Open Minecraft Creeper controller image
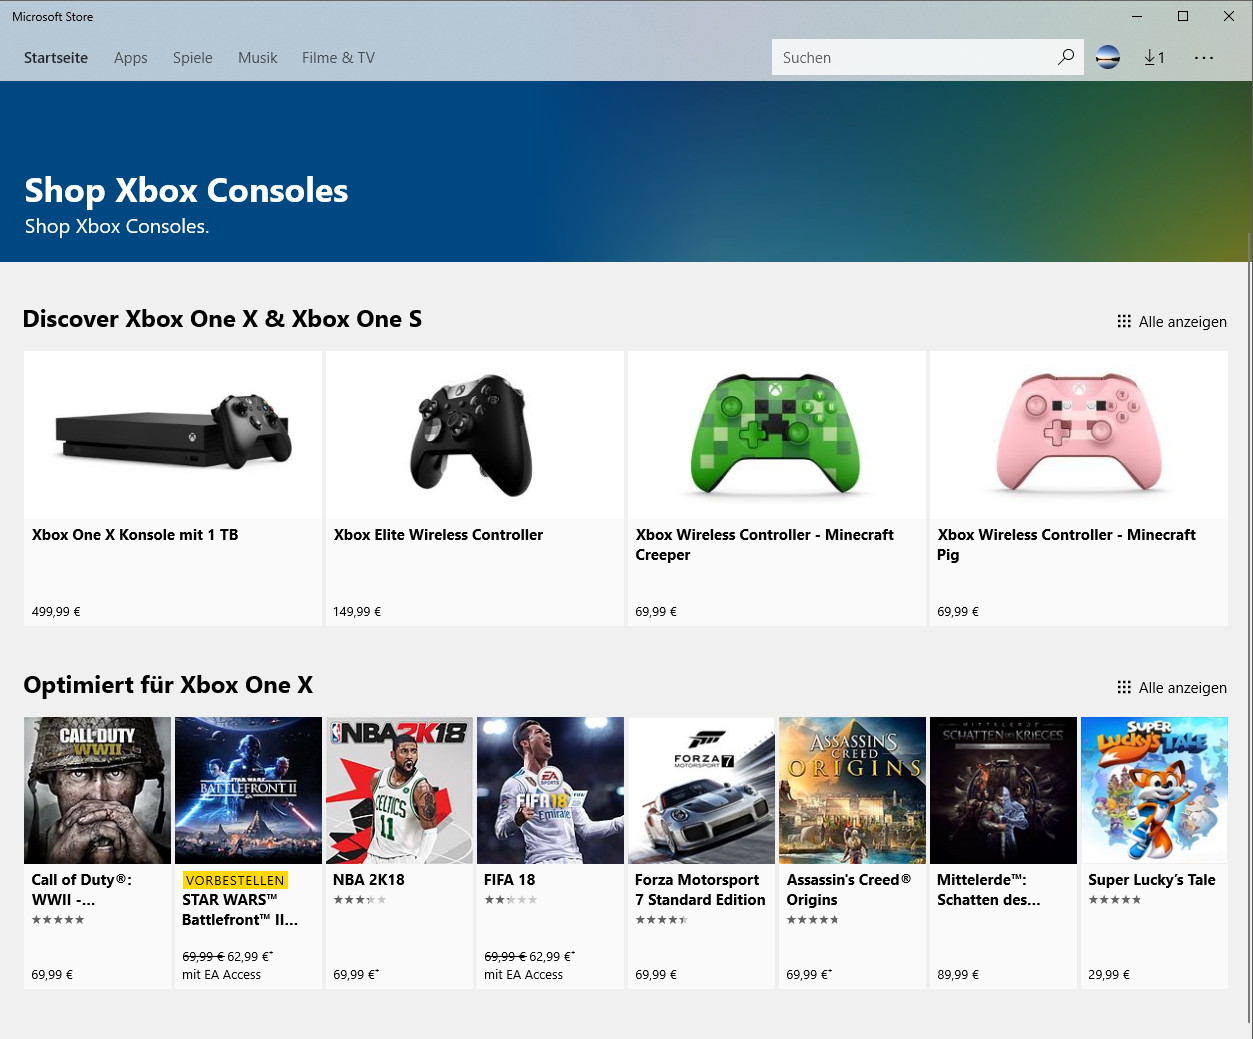 (x=777, y=434)
